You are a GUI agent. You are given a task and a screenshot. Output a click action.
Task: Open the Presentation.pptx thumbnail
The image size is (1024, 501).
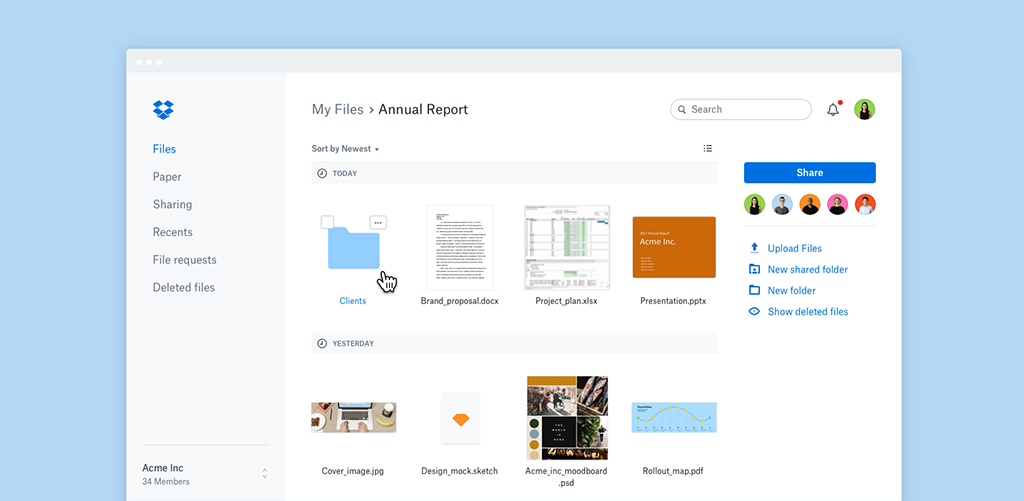tap(674, 247)
